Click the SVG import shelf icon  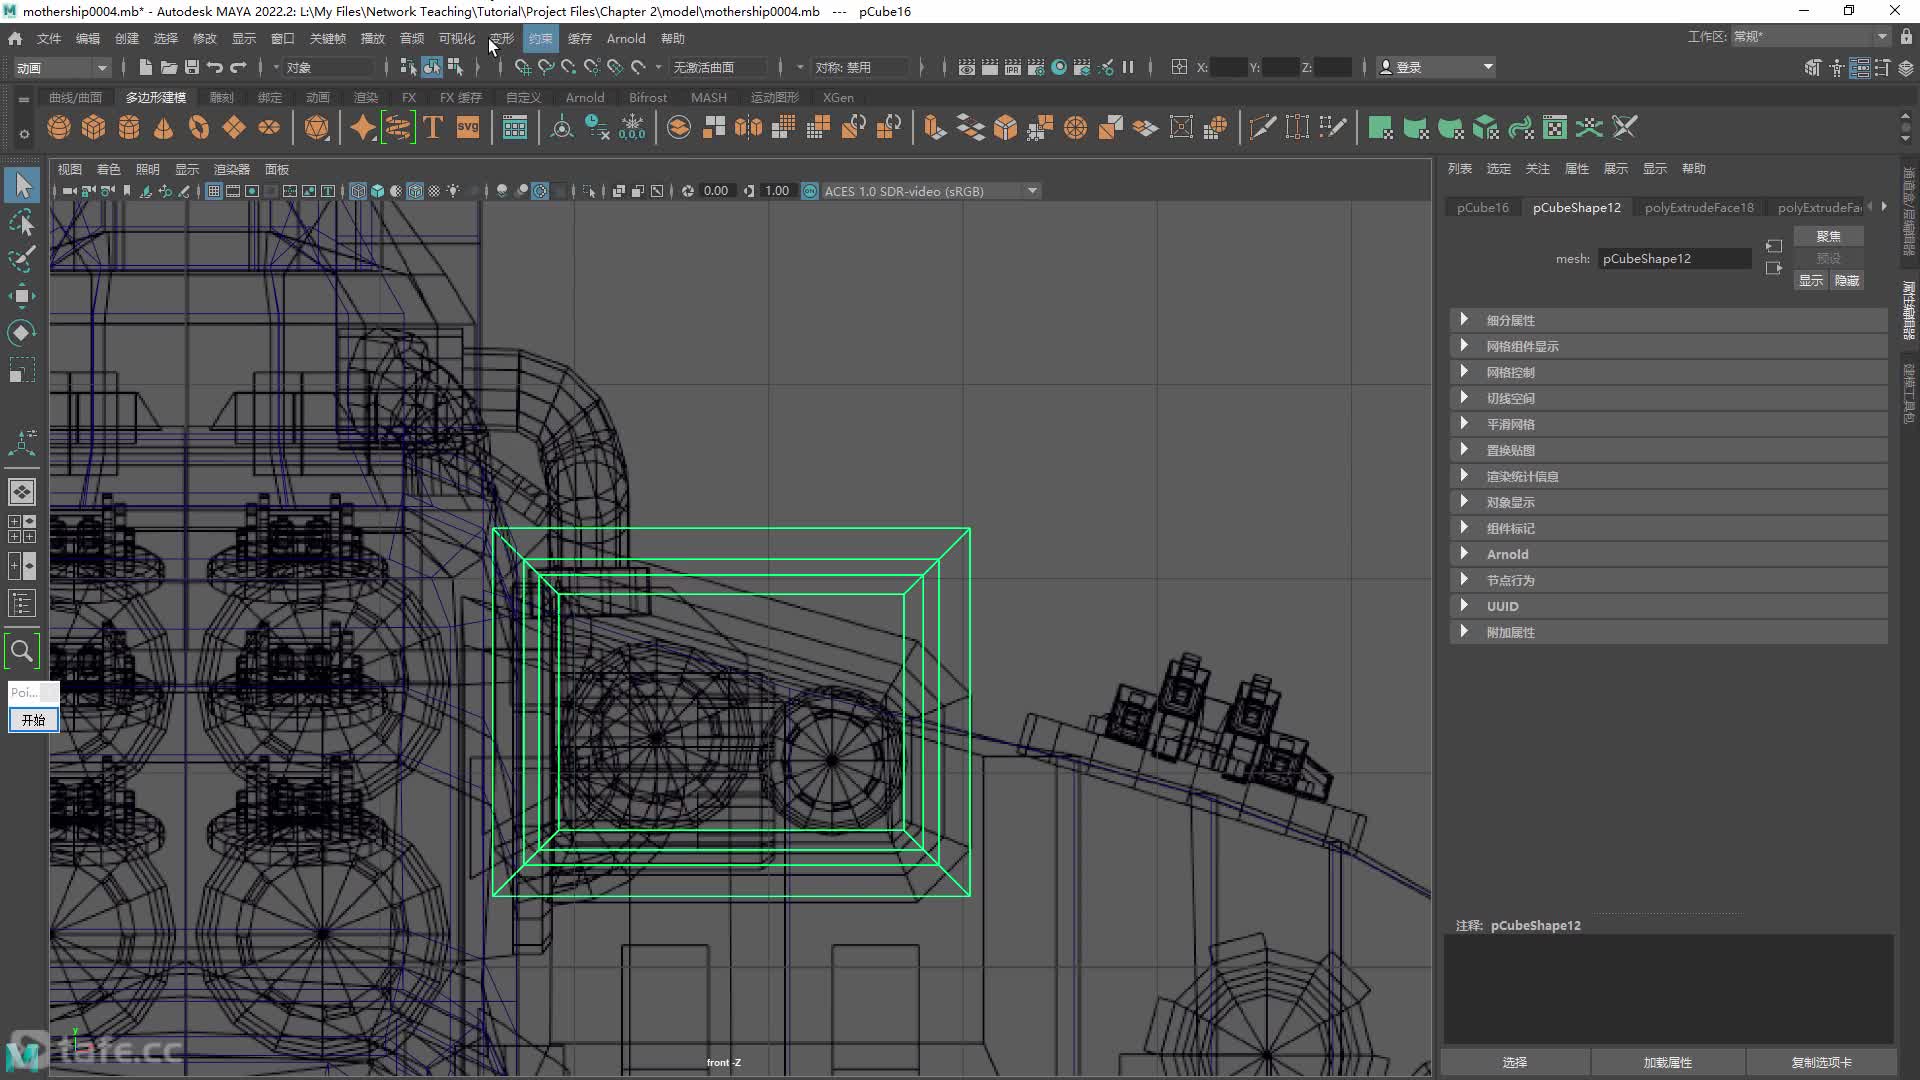tap(468, 128)
